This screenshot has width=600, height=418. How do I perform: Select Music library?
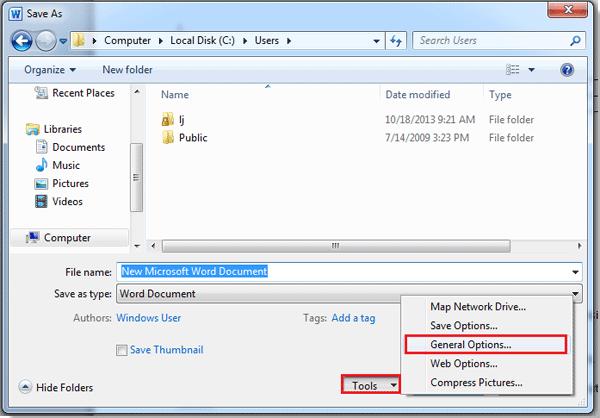(58, 165)
